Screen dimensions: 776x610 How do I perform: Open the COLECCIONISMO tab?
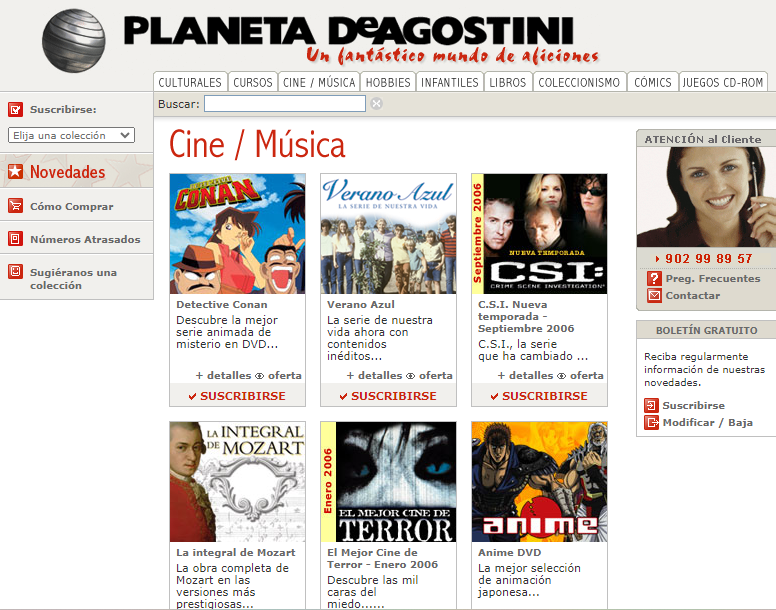(x=579, y=82)
